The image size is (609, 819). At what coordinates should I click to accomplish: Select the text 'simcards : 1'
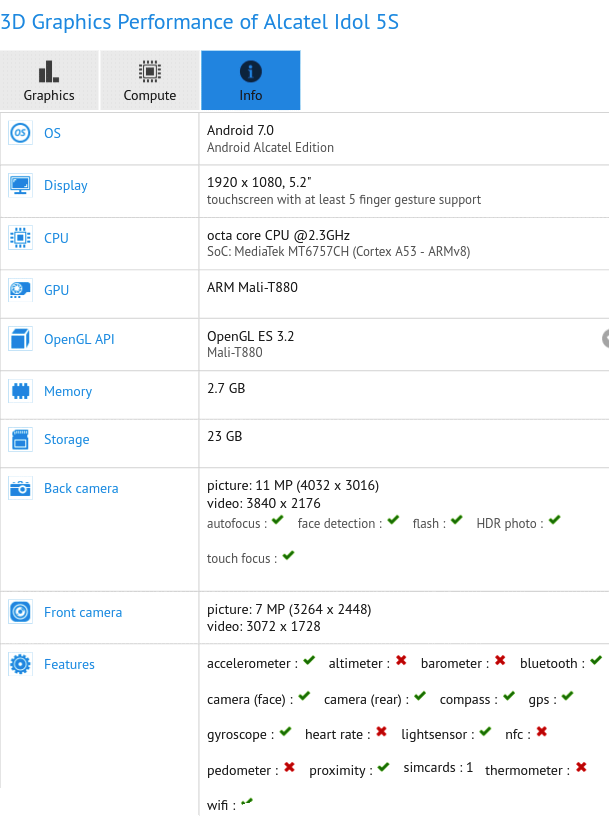tap(438, 767)
